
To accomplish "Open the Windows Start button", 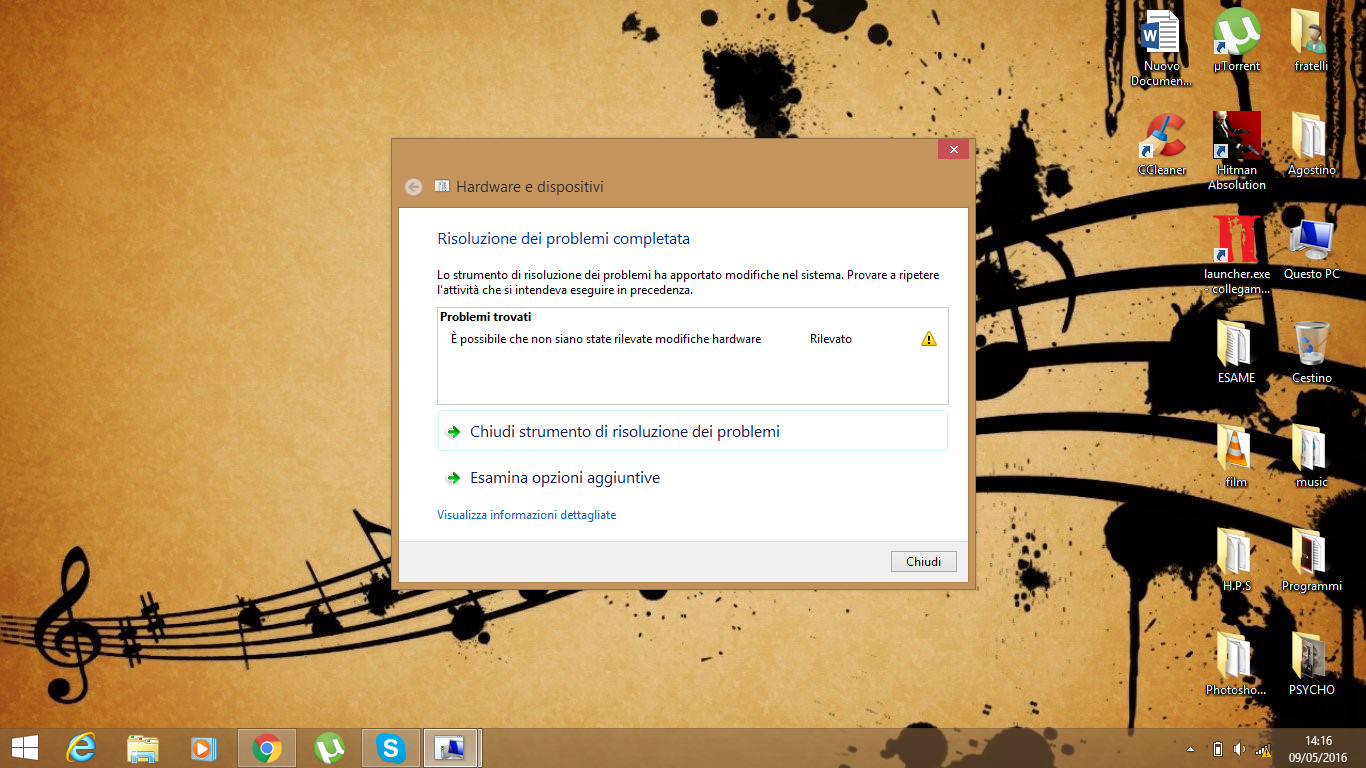I will (24, 748).
